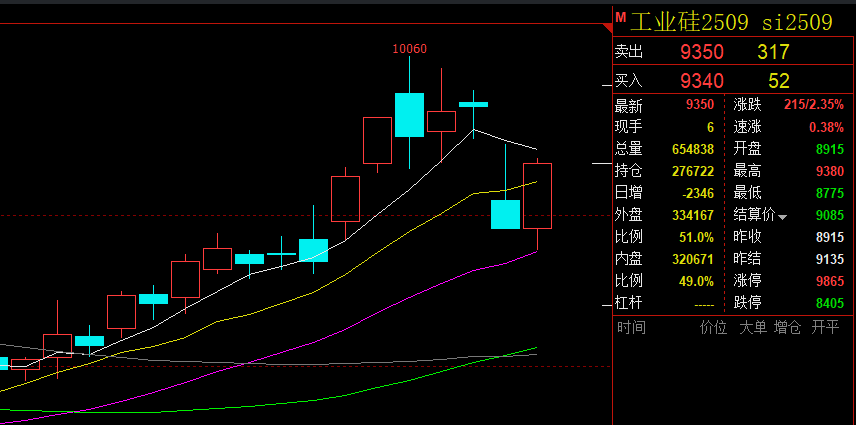Click the 日增 value -2346

[698, 193]
